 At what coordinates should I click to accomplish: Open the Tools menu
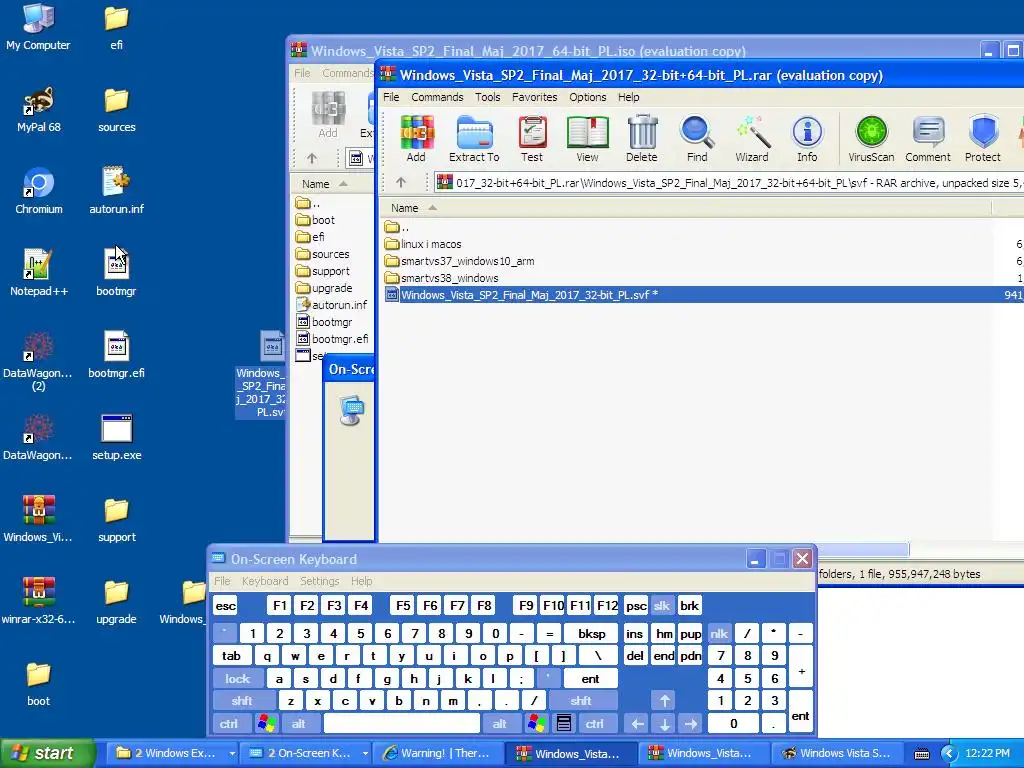(x=487, y=97)
